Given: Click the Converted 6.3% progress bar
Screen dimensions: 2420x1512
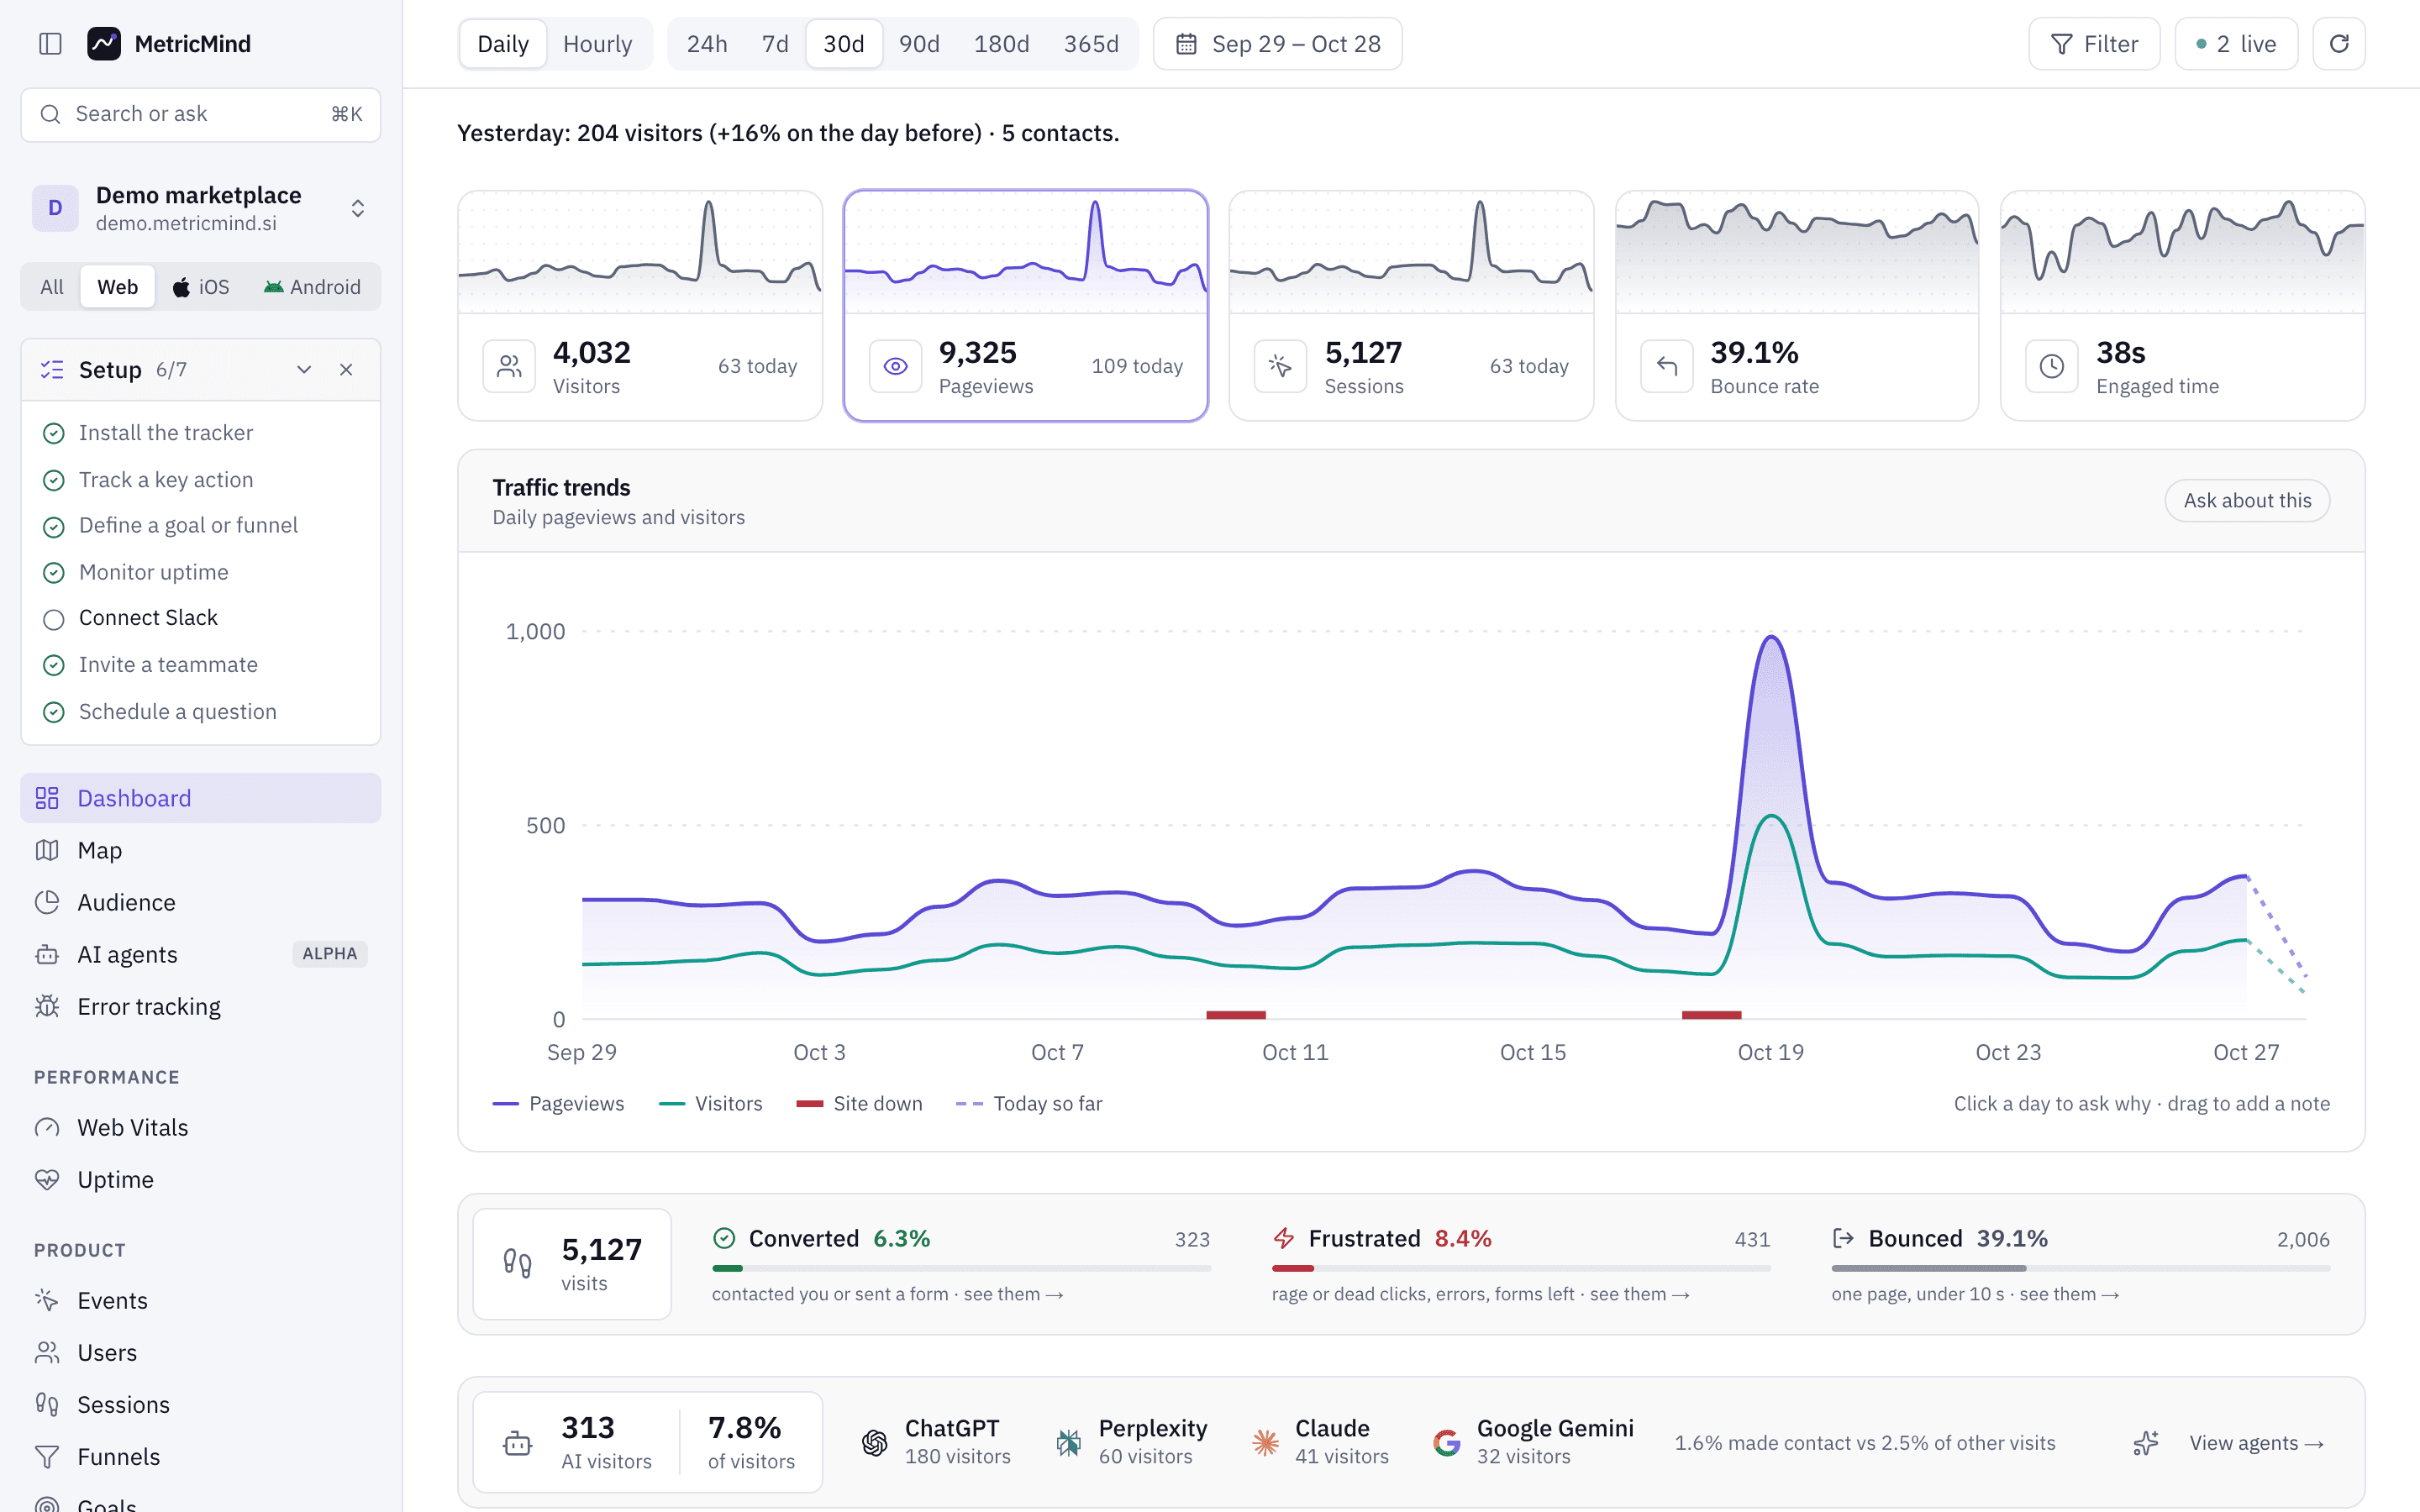Looking at the screenshot, I should pyautogui.click(x=961, y=1268).
